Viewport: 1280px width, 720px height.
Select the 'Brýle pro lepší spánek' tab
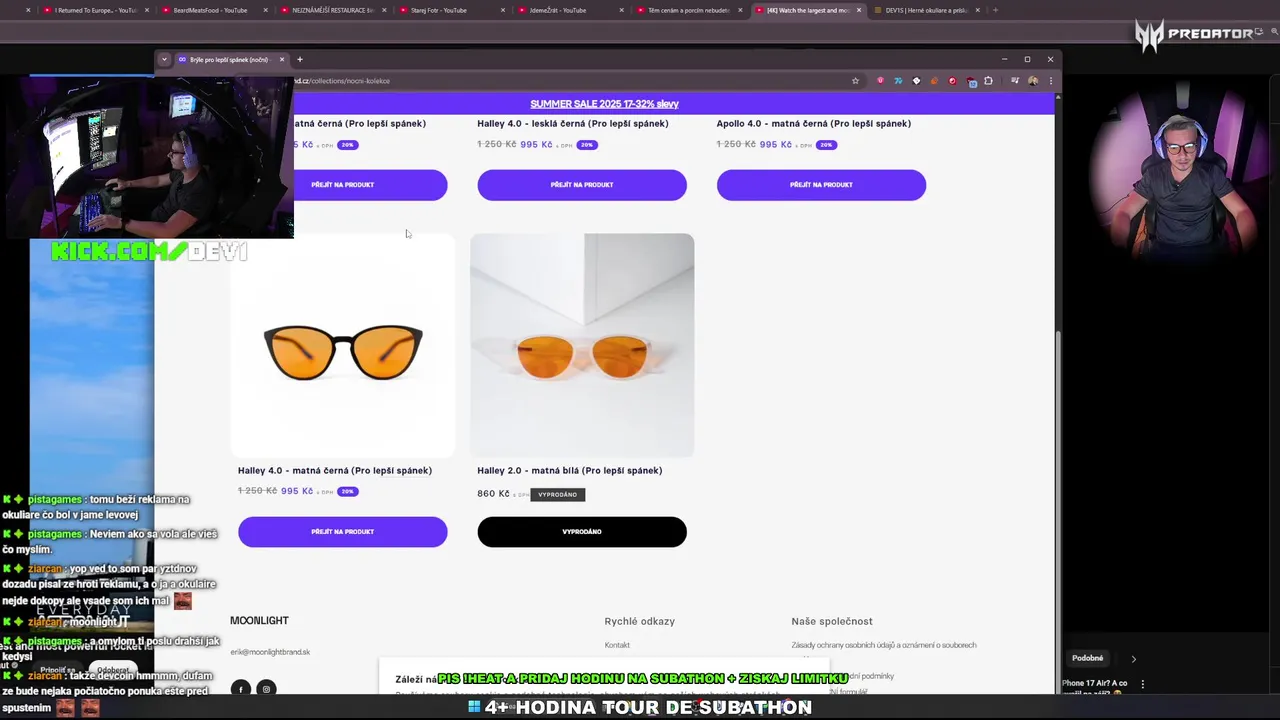(231, 59)
